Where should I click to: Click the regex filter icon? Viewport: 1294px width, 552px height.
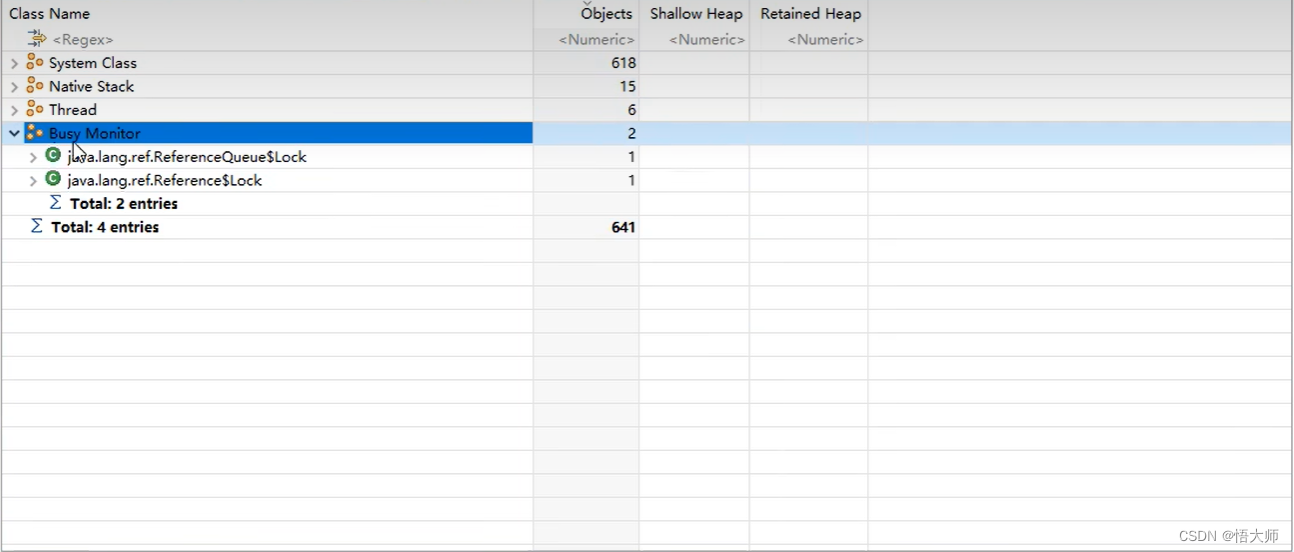[37, 38]
